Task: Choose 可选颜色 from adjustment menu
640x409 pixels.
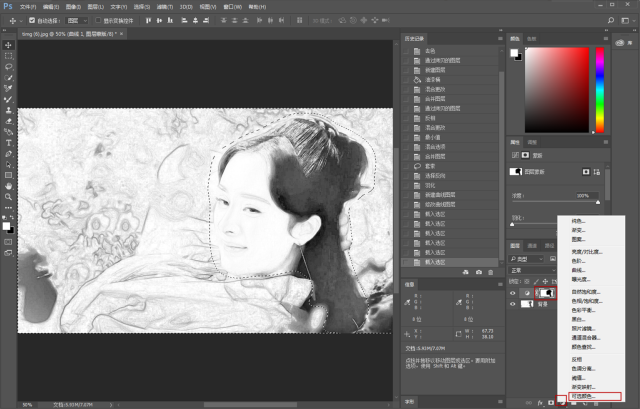Action: click(595, 396)
